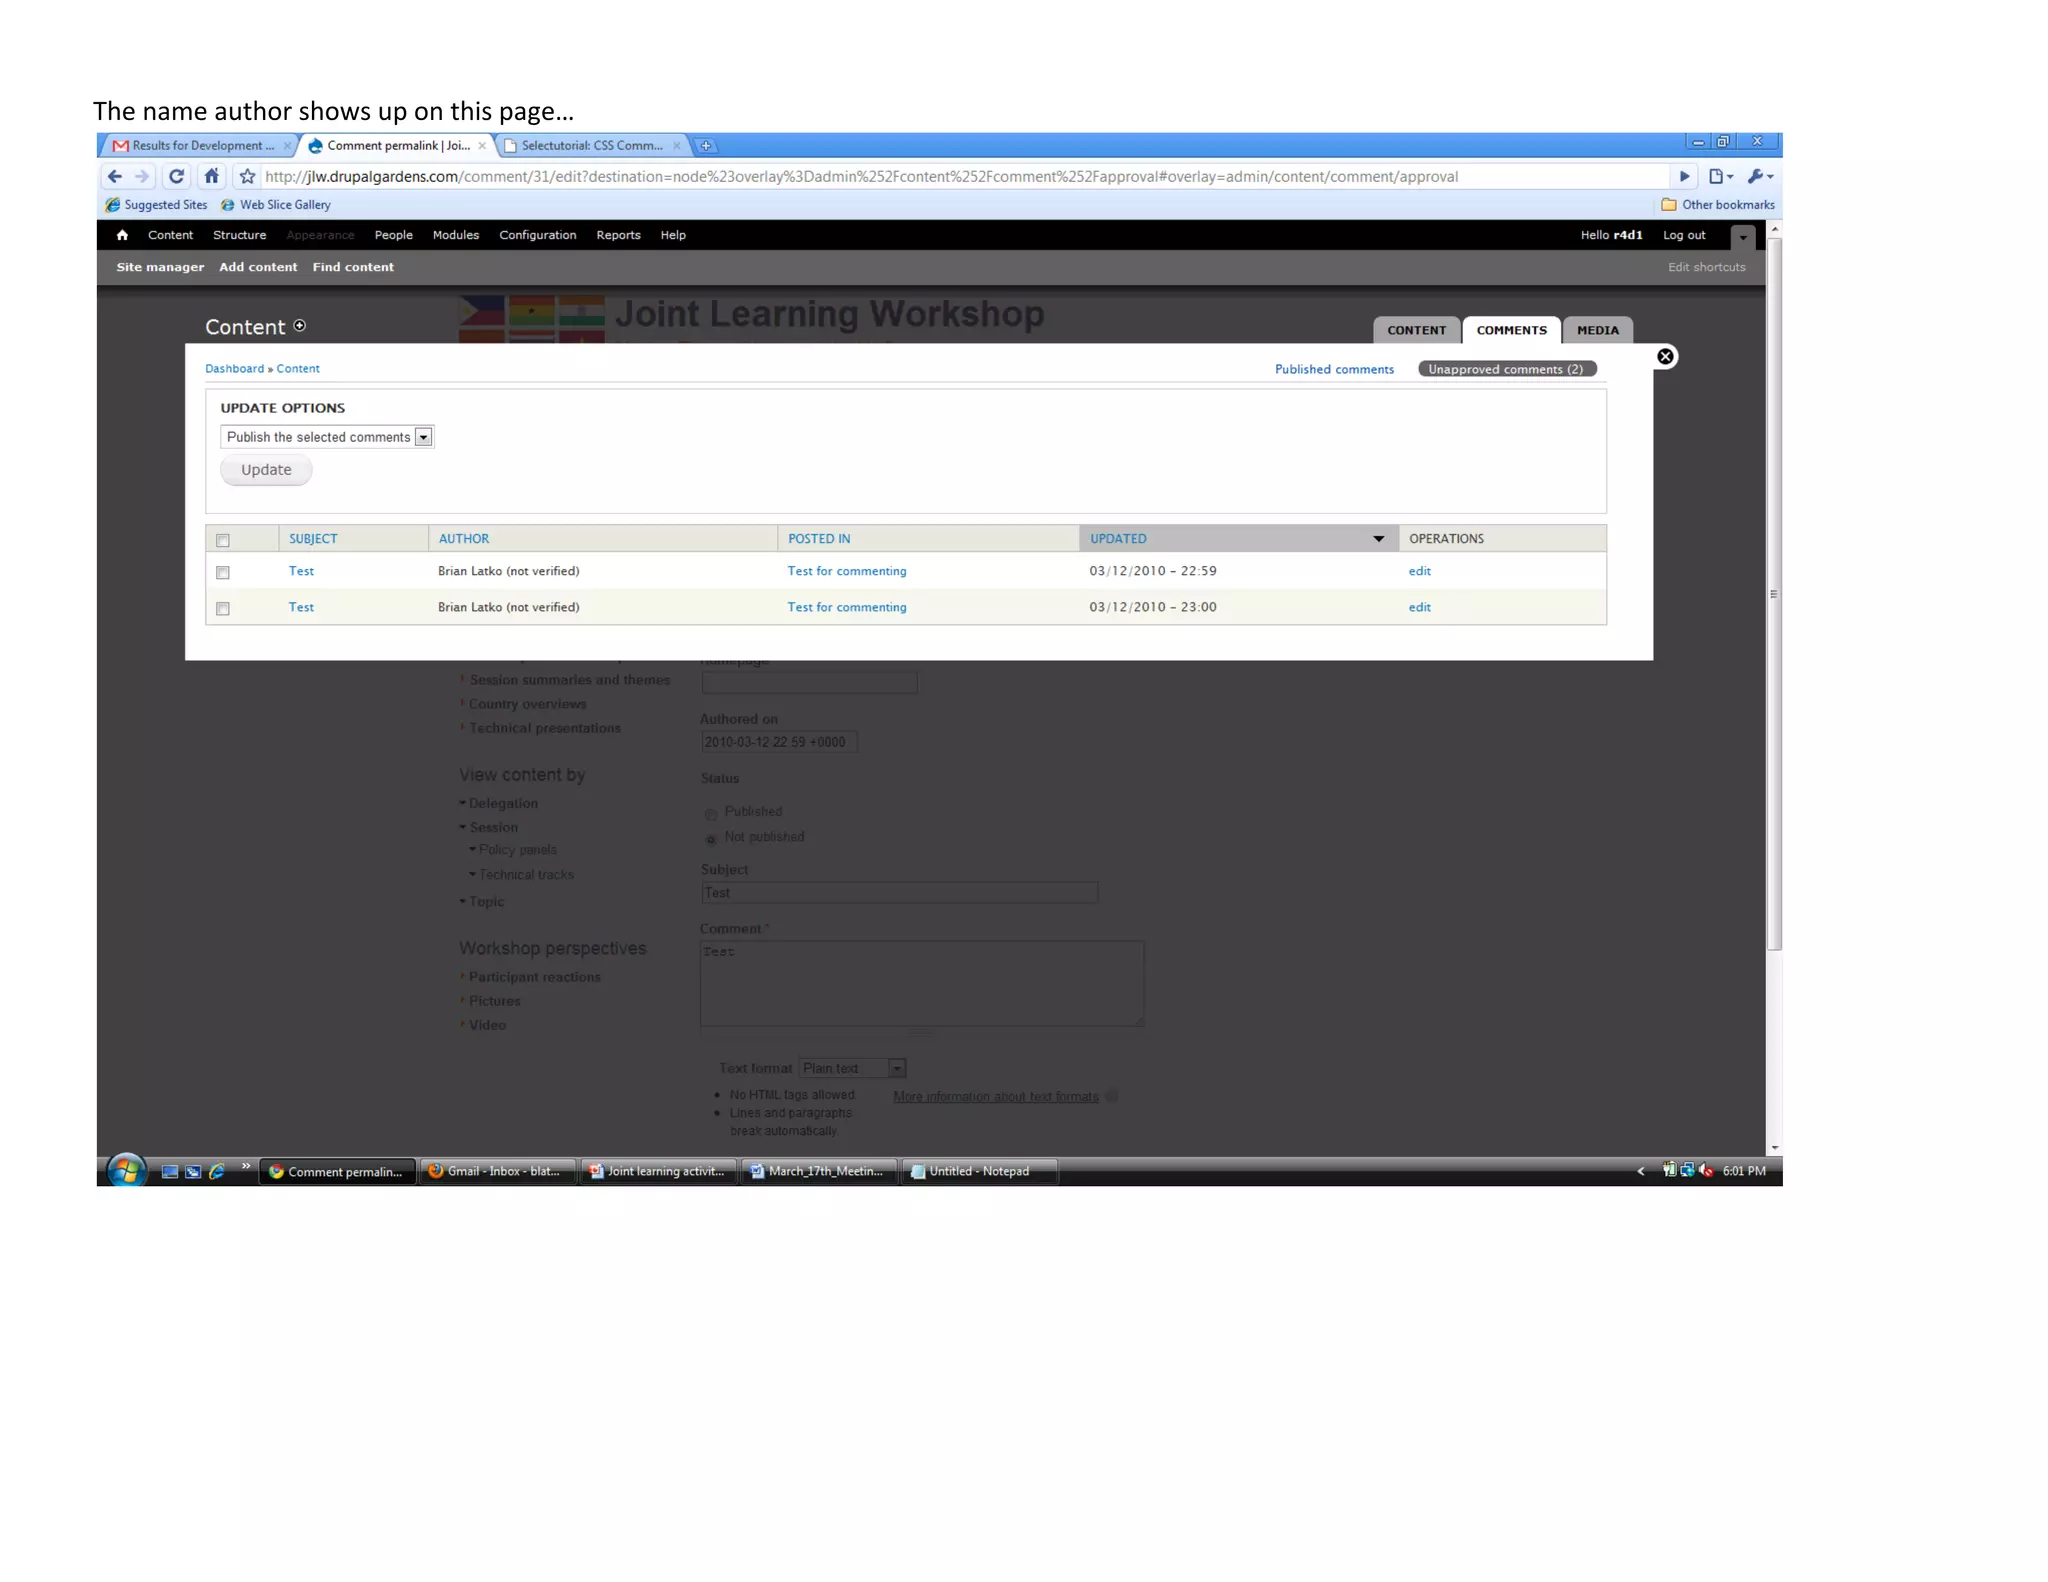
Task: Open the browser wrench settings menu
Action: (1758, 176)
